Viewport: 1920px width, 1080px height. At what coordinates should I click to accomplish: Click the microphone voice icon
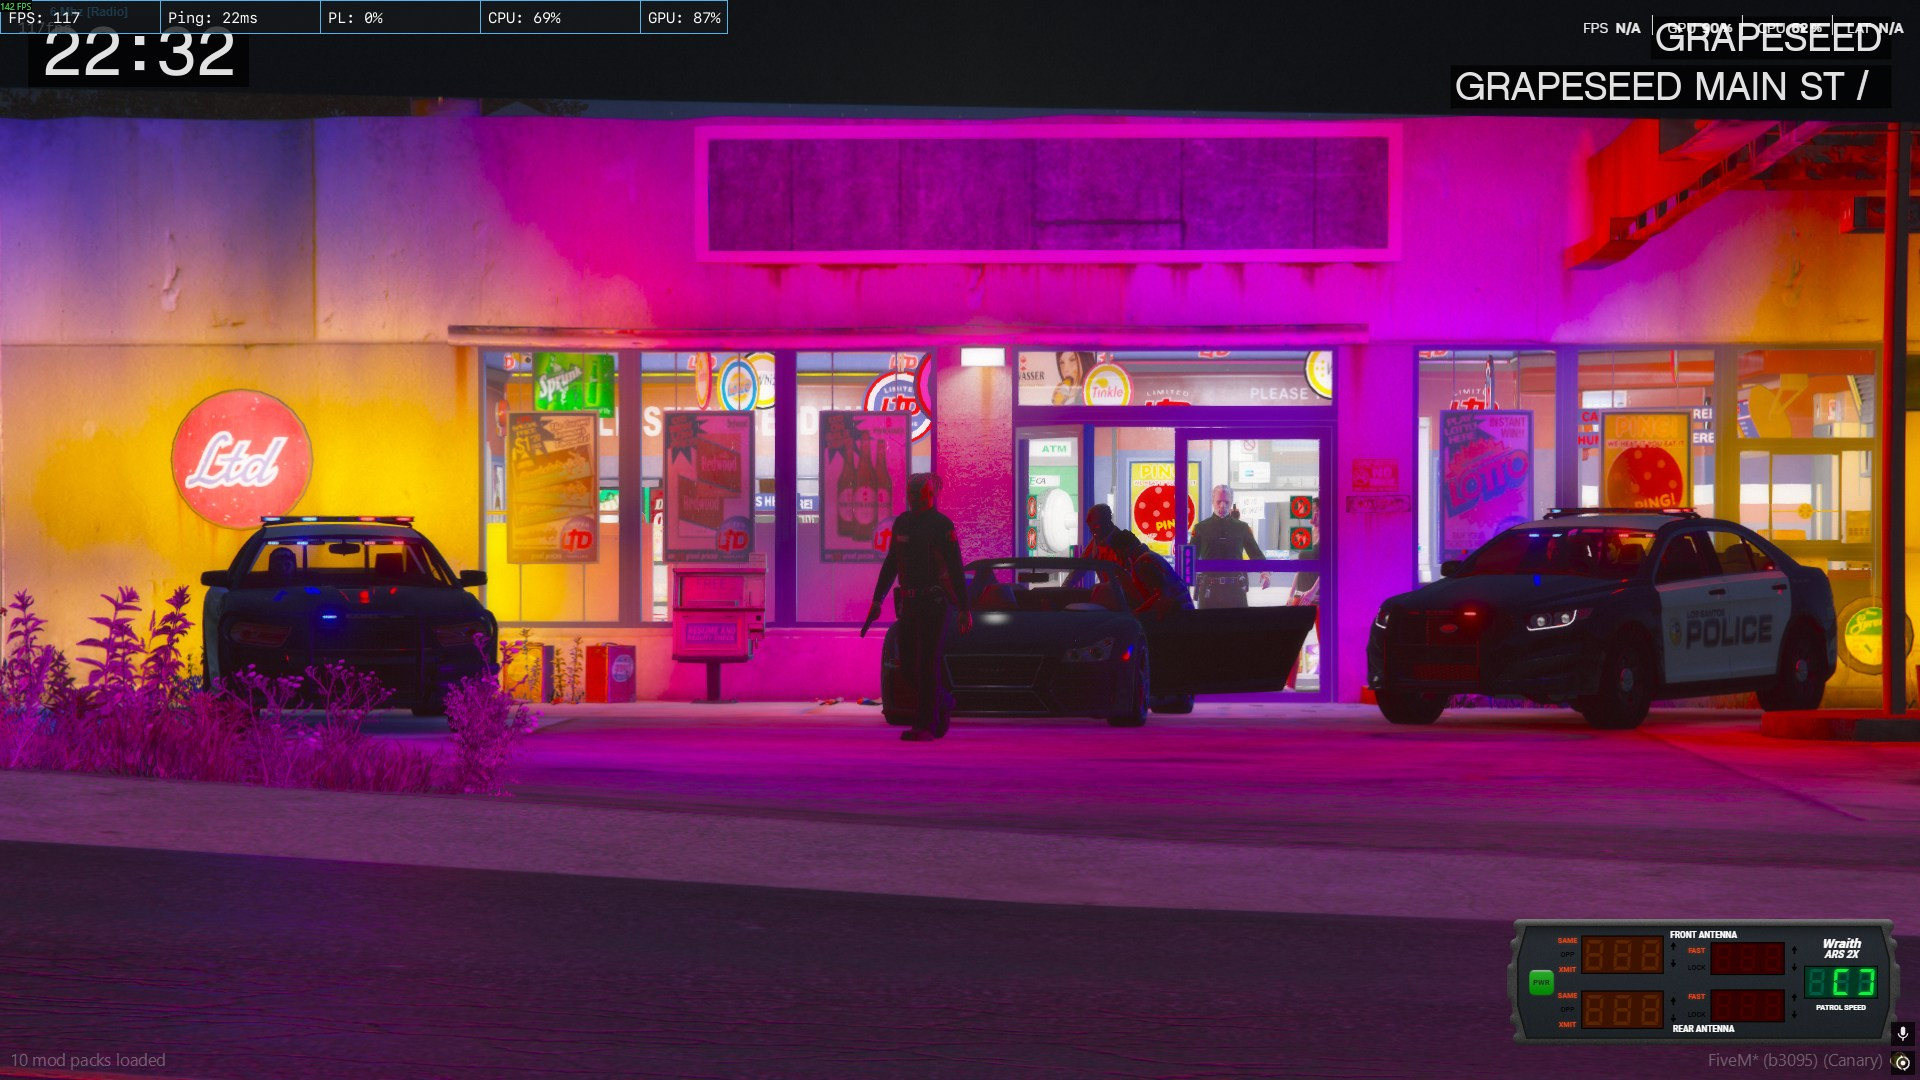1902,1033
